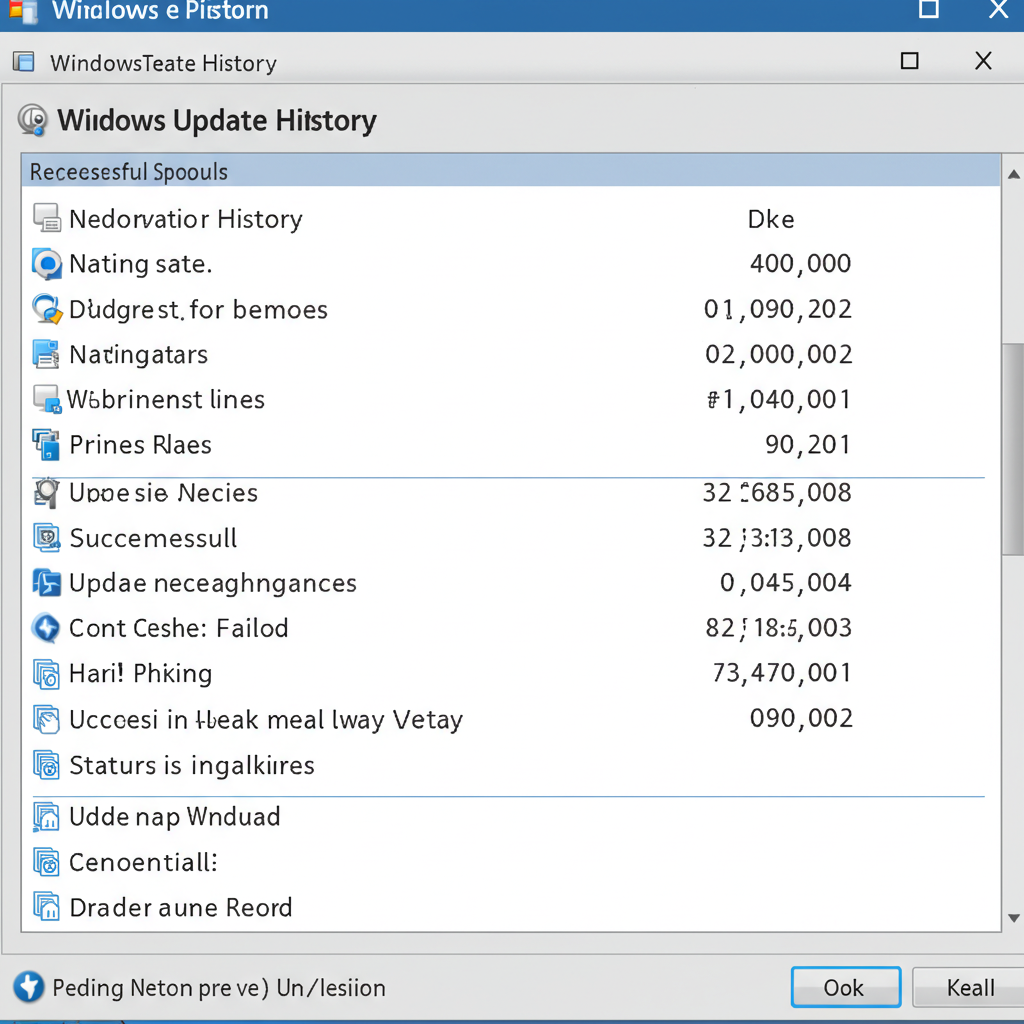Image resolution: width=1024 pixels, height=1024 pixels.
Task: Click the Uccoesi in tbeak meal icon
Action: [x=46, y=720]
